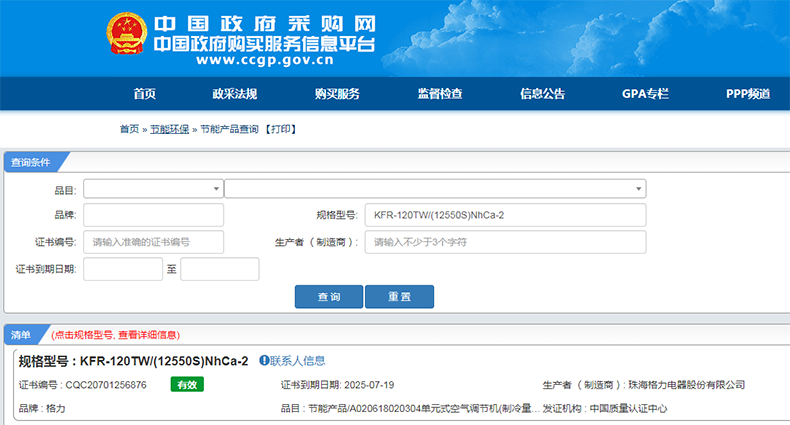Click the blue info icon beside 联系人信息
Image resolution: width=790 pixels, height=425 pixels.
(x=264, y=360)
